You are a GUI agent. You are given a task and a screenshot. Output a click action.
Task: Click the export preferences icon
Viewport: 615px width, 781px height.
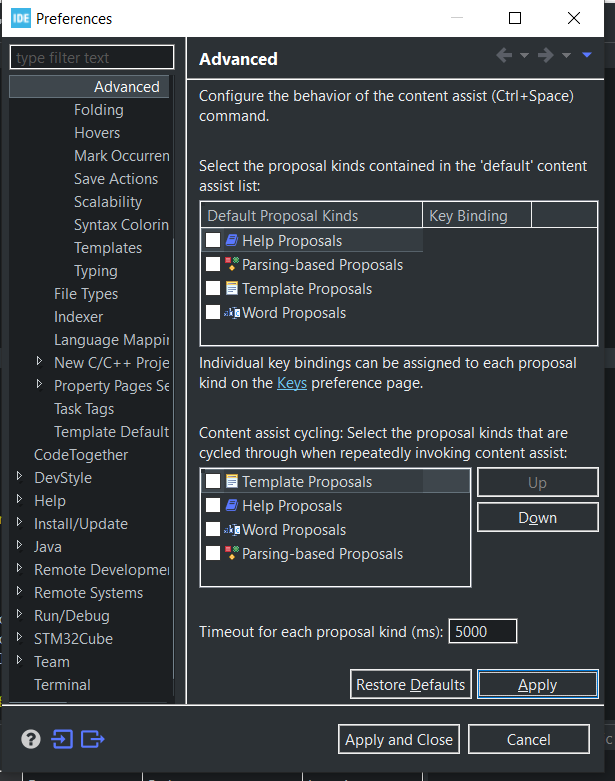[93, 739]
